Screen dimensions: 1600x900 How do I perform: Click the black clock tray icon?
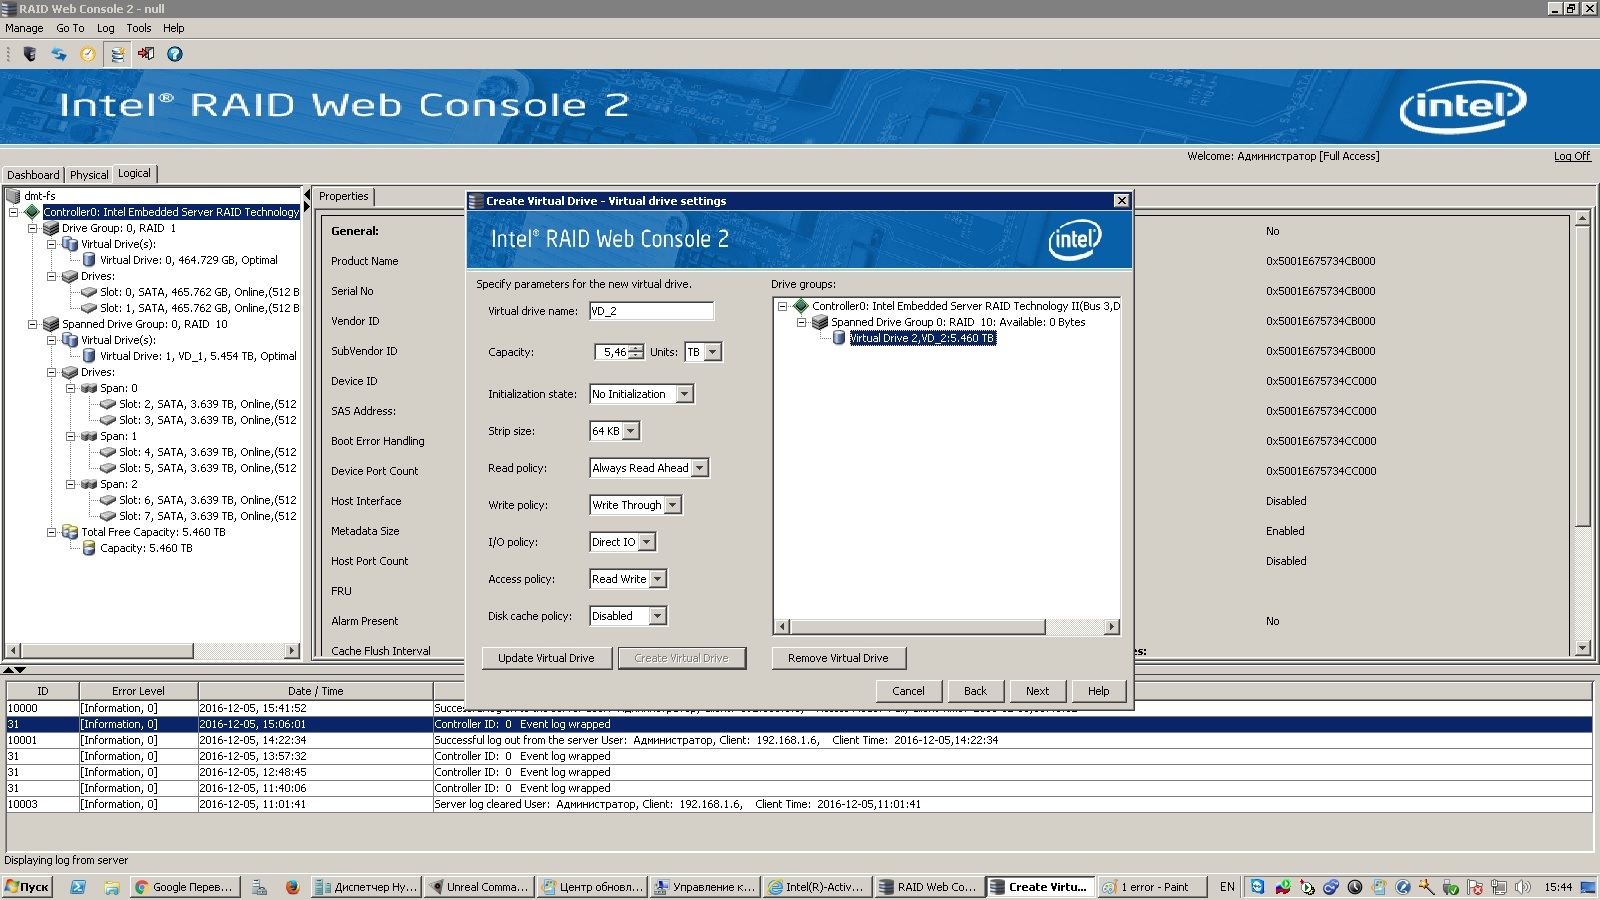1355,887
